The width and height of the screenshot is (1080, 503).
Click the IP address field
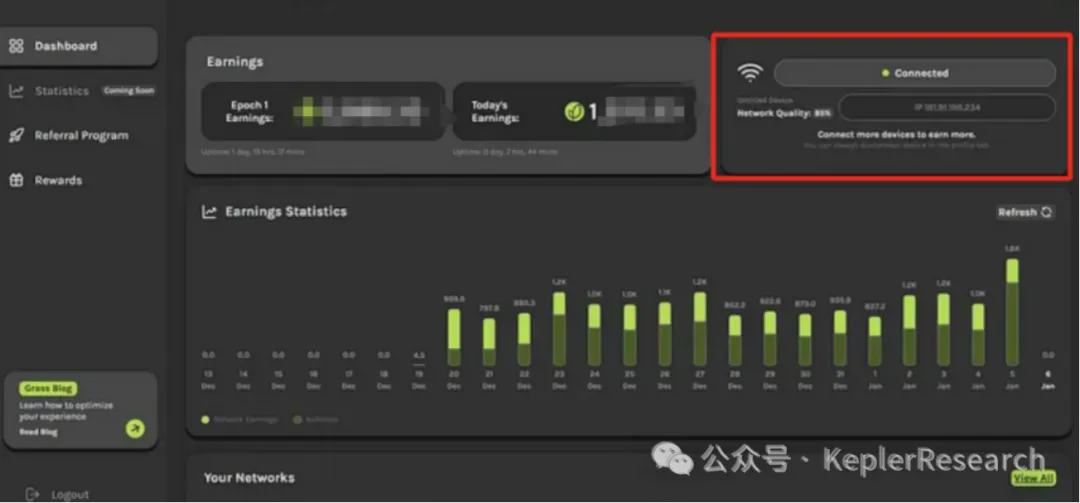(947, 107)
